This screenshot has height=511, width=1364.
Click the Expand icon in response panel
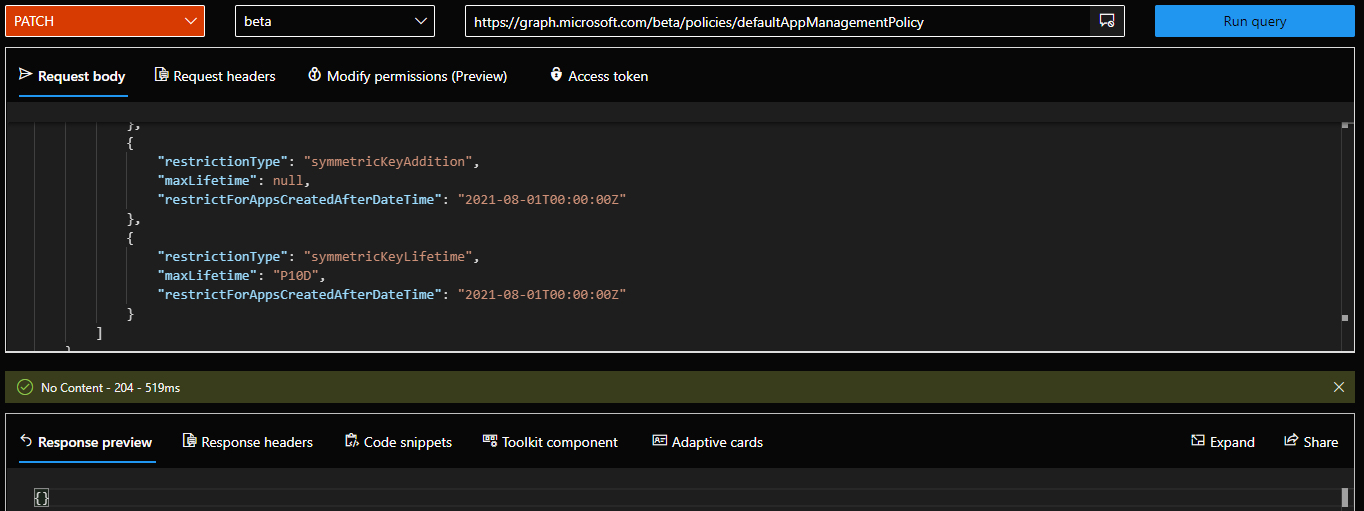[x=1198, y=442]
